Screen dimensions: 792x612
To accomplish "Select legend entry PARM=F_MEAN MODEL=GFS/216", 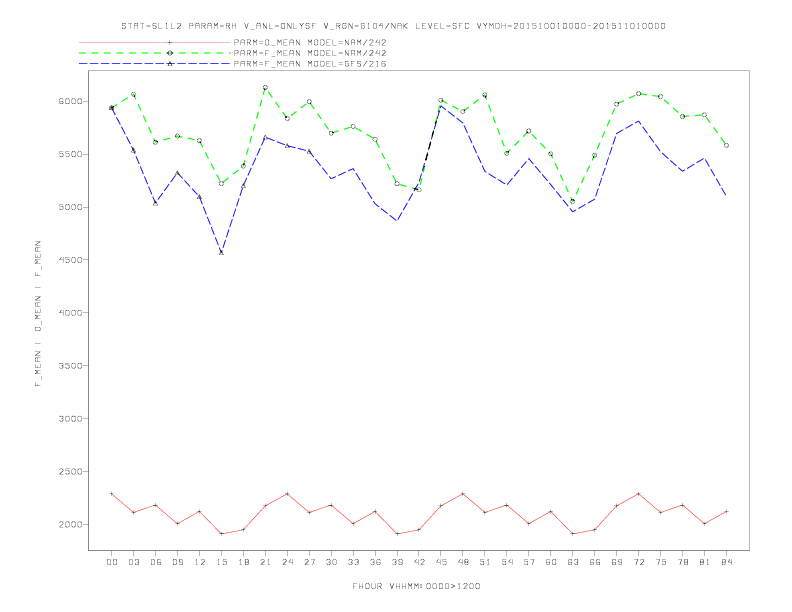I will [310, 64].
